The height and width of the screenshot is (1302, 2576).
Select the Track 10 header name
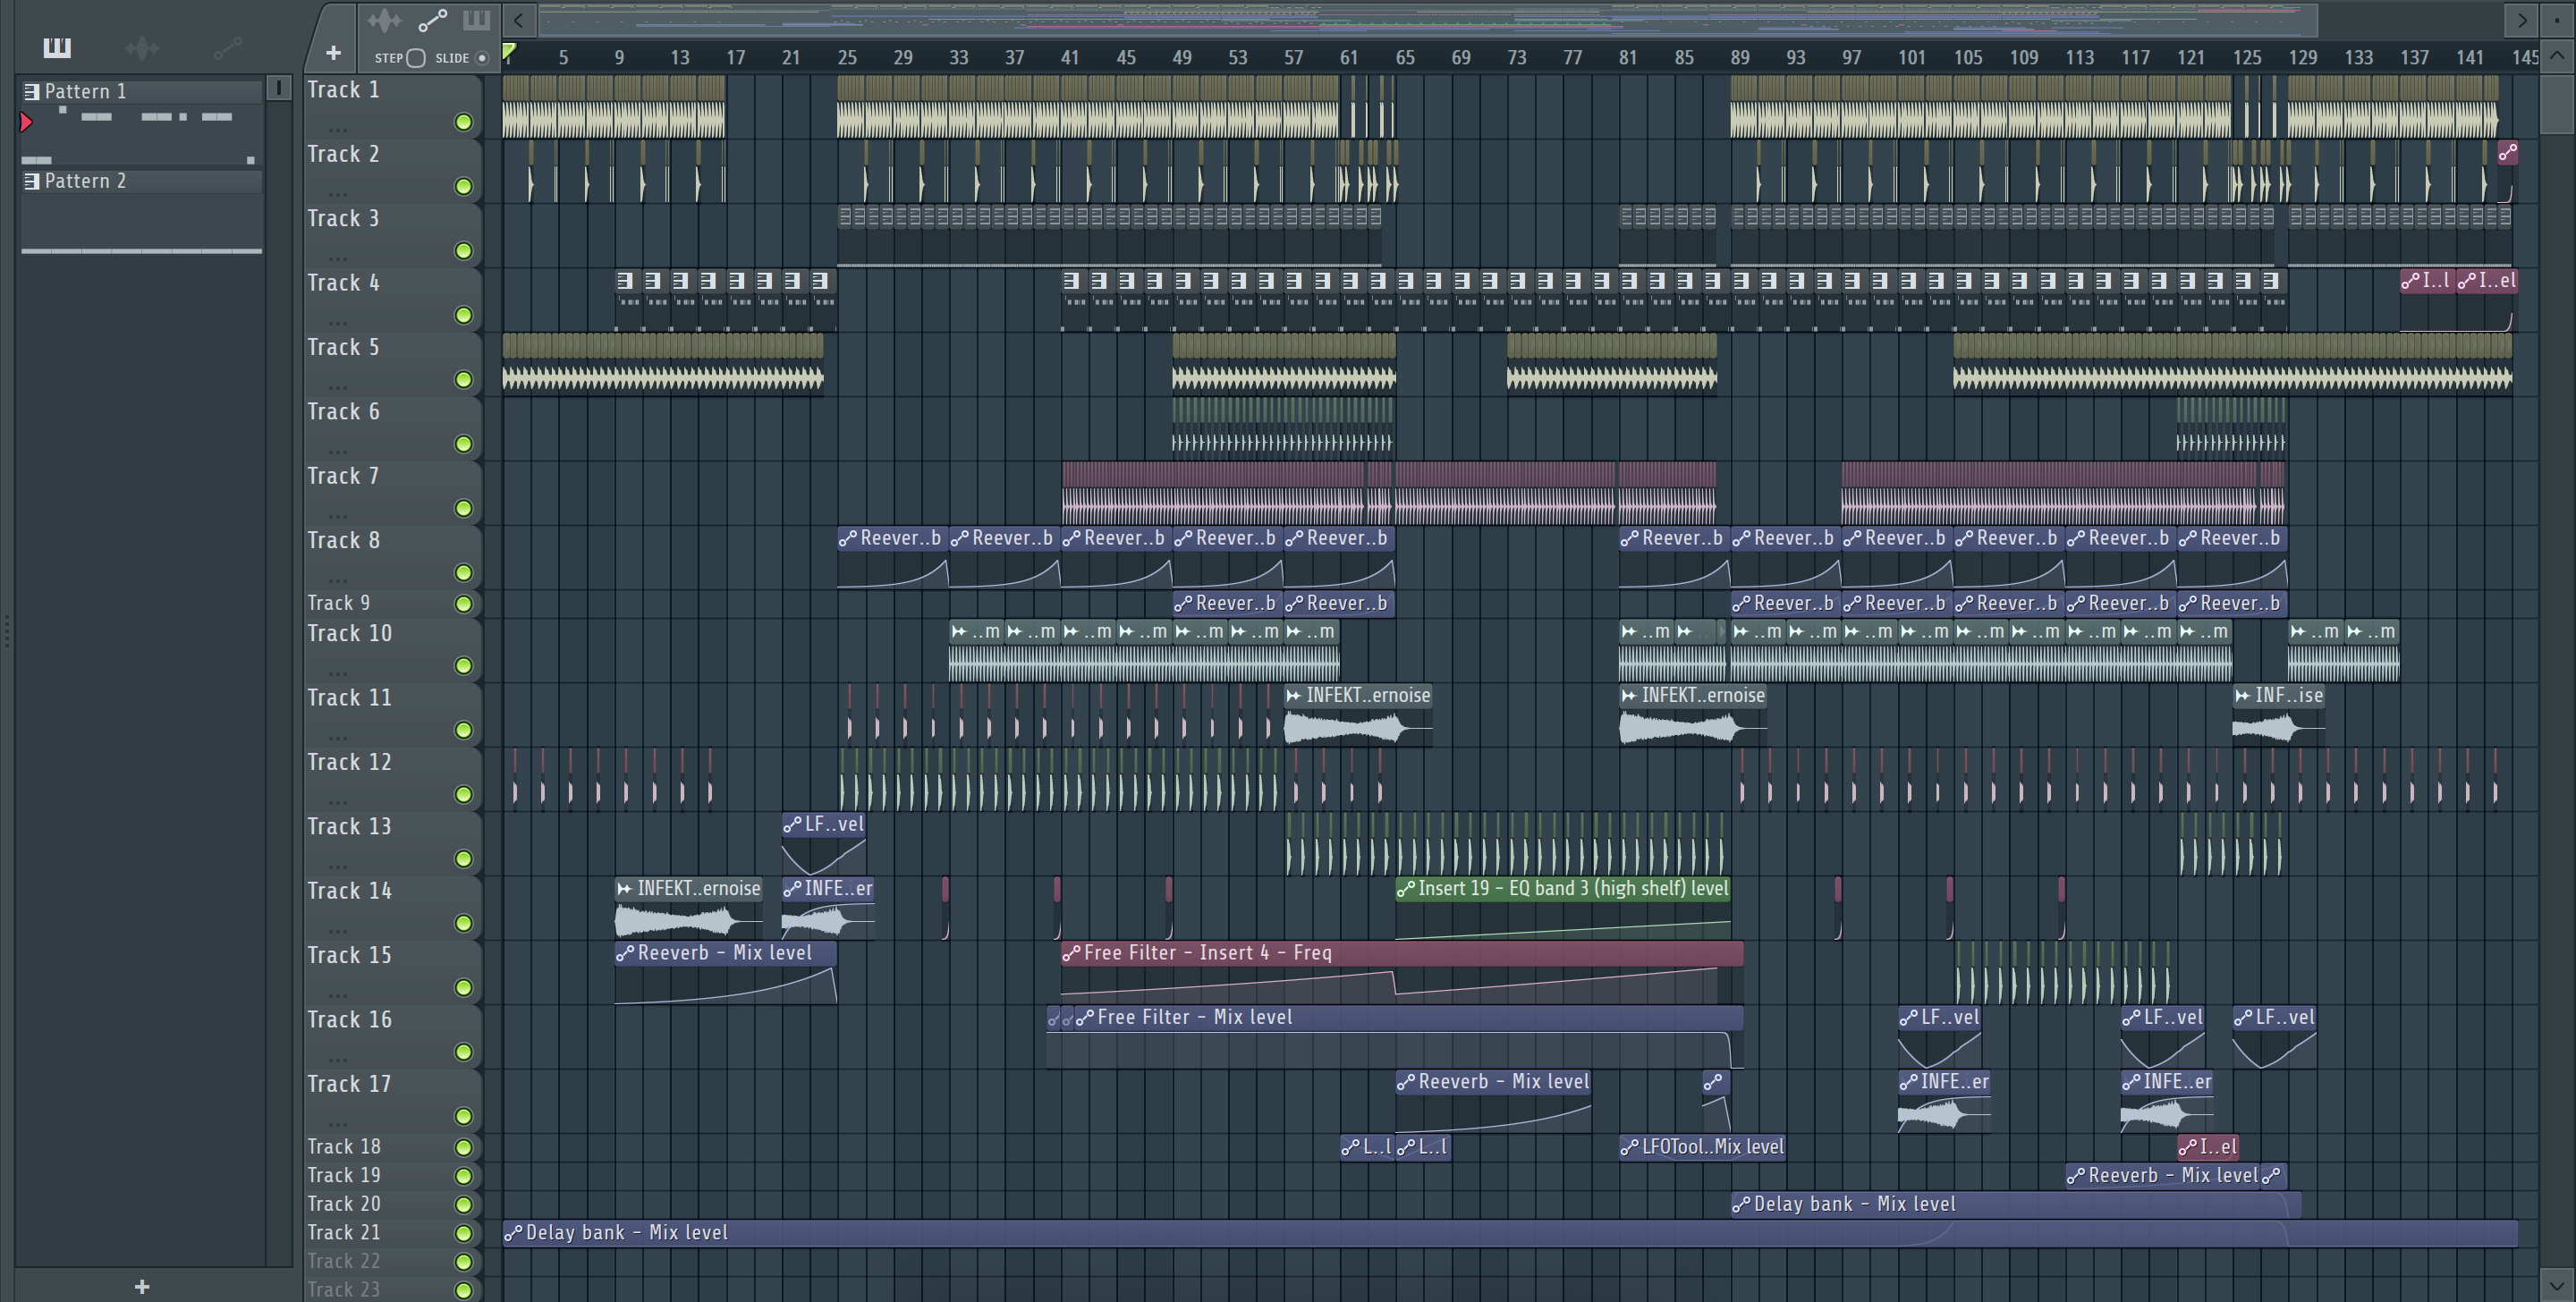pyautogui.click(x=349, y=633)
